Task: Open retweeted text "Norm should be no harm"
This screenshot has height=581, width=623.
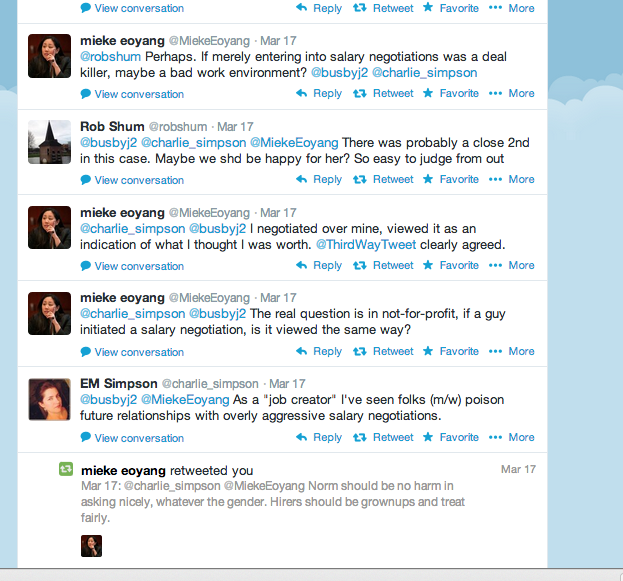Action: 273,502
